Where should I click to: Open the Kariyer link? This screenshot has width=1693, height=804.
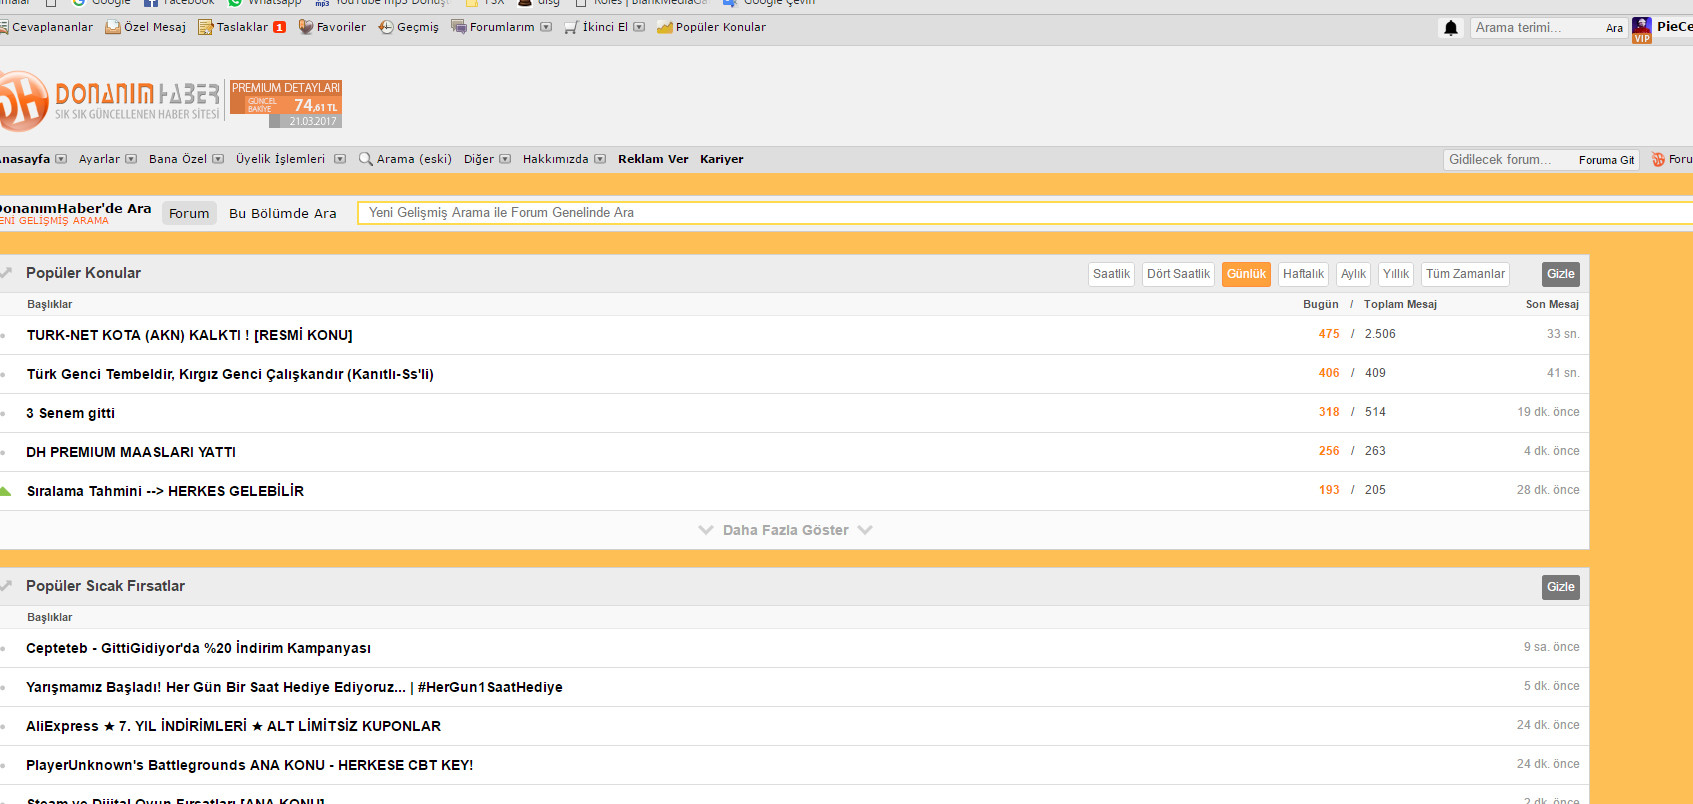[721, 159]
